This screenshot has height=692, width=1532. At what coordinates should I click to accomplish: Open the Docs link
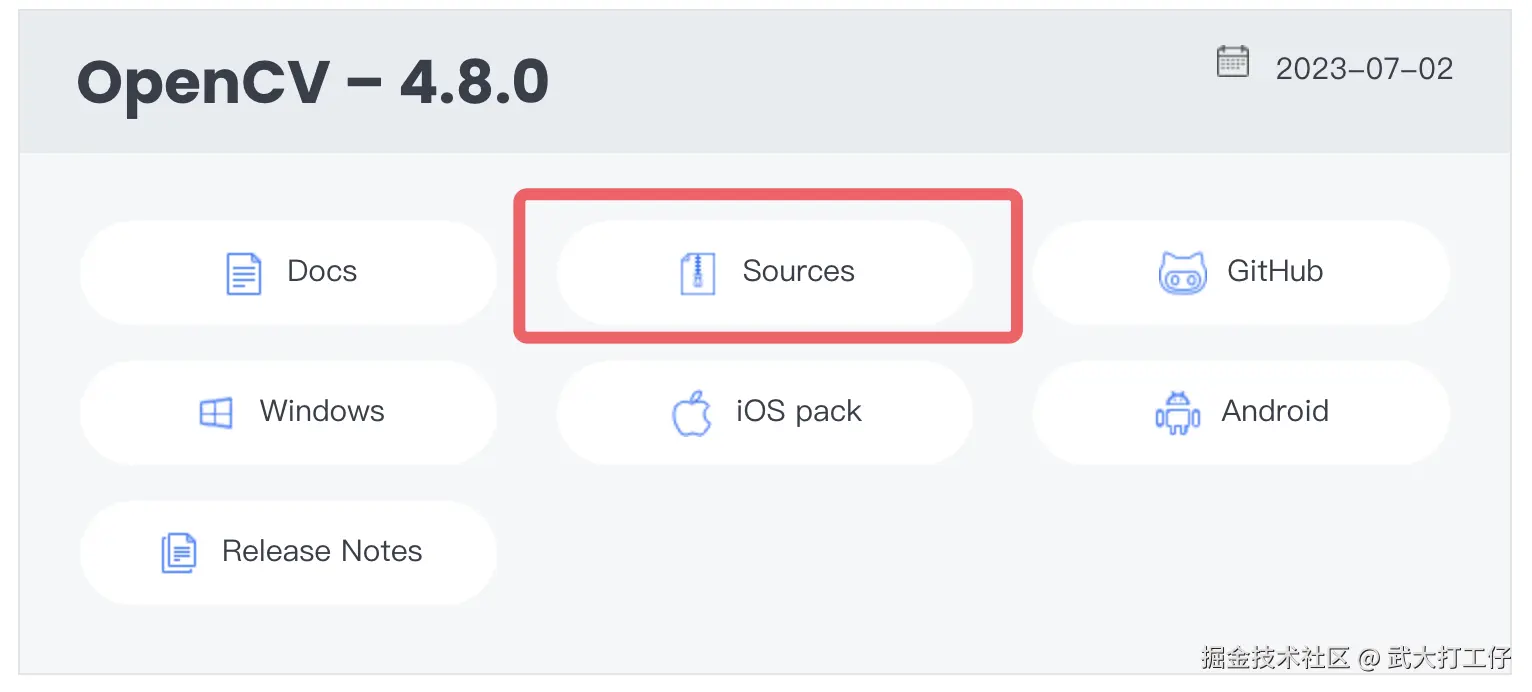click(288, 272)
